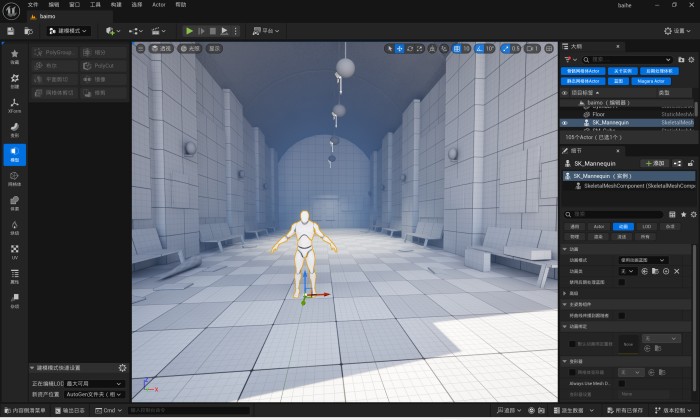Click the 透视 perspective viewport button
700x420 pixels.
click(161, 48)
